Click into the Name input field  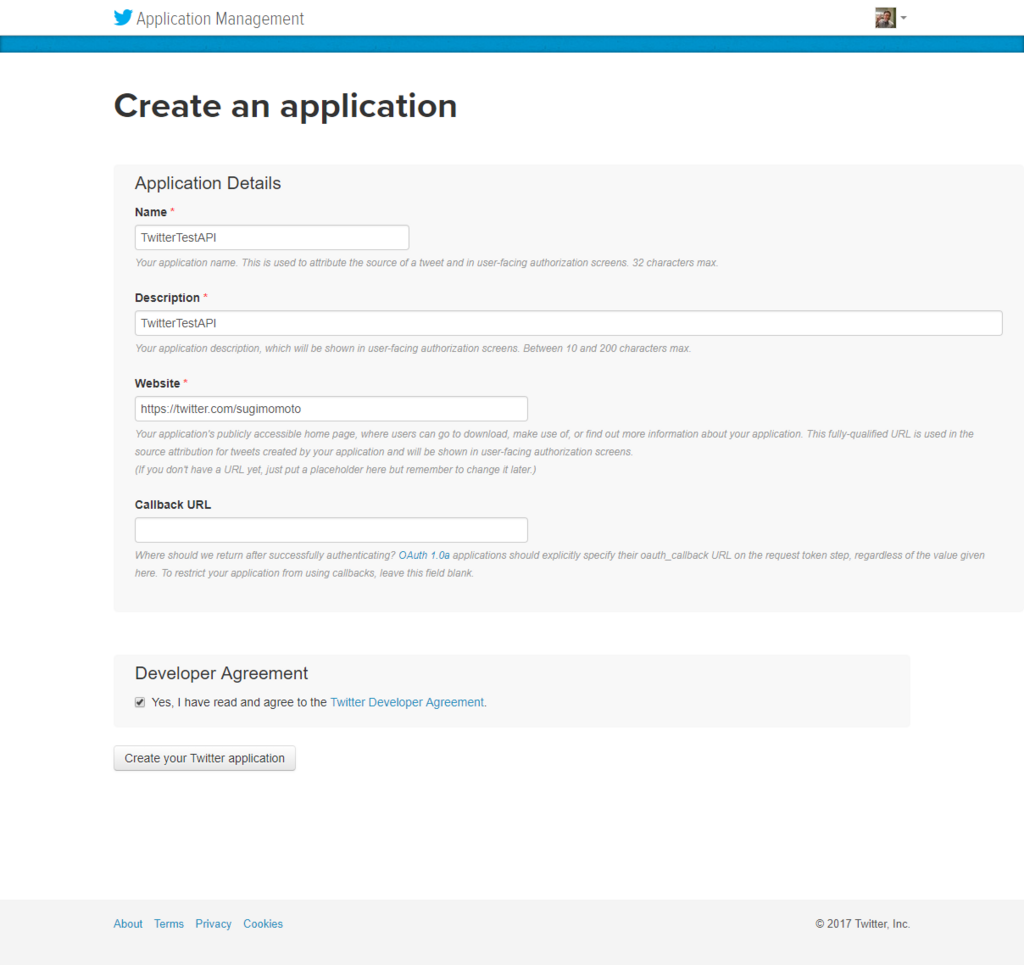pyautogui.click(x=272, y=238)
